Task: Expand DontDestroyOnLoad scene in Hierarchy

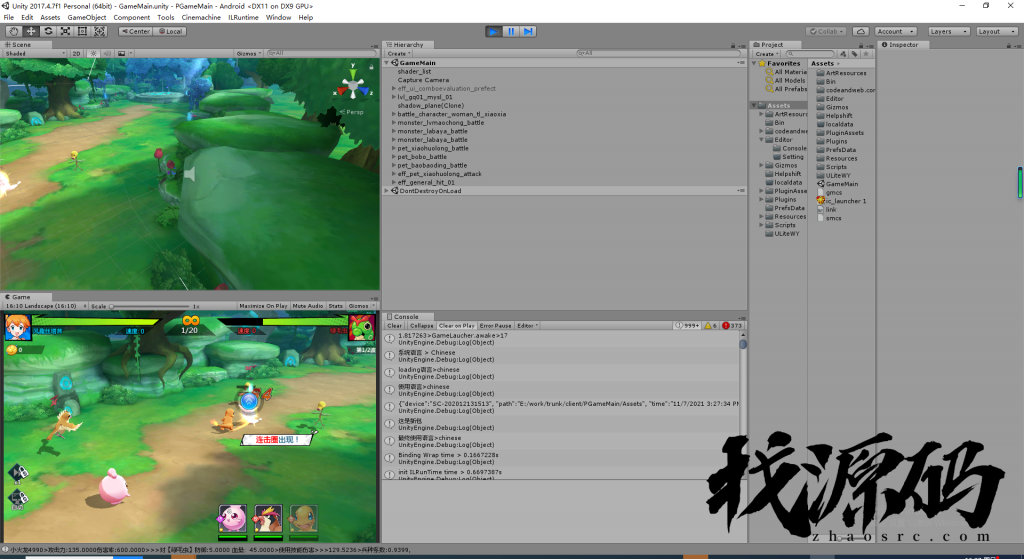Action: (386, 191)
